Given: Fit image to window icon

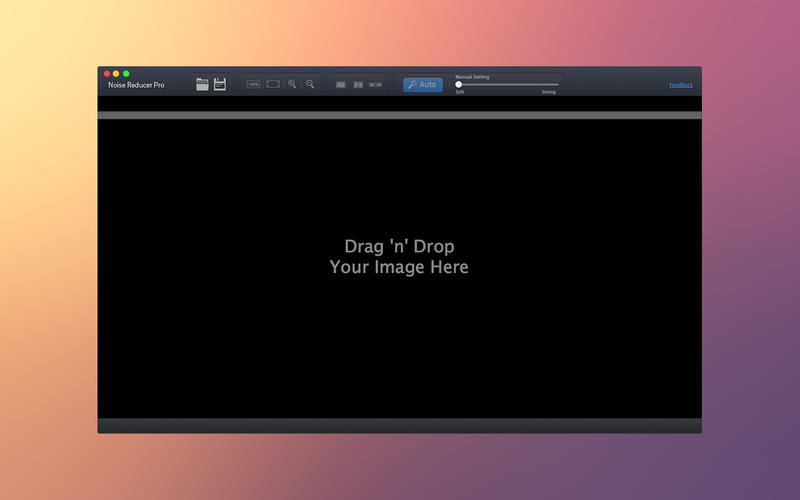Looking at the screenshot, I should click(x=273, y=84).
